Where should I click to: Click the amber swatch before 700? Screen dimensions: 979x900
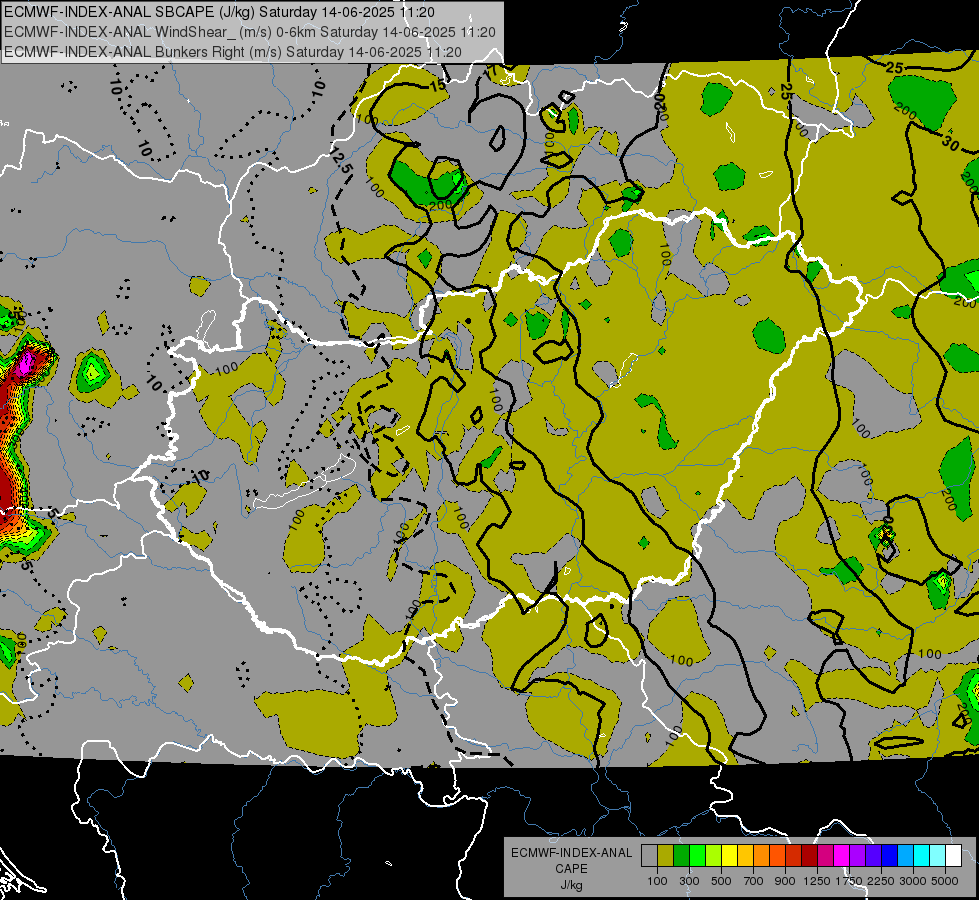coord(745,856)
